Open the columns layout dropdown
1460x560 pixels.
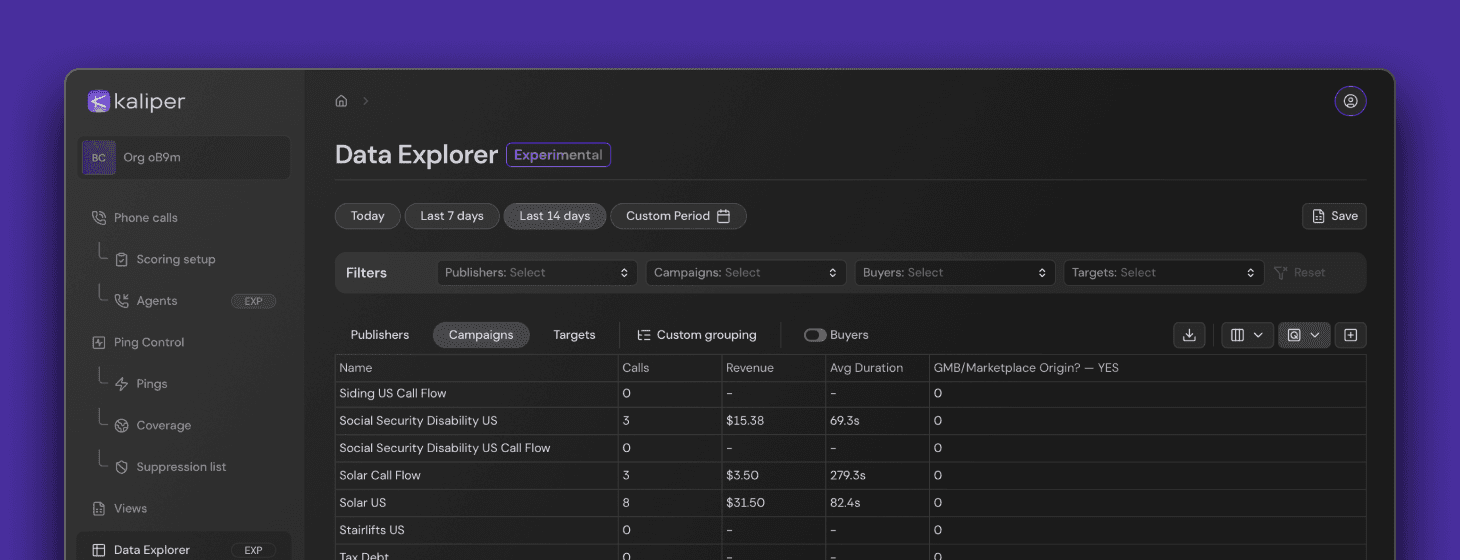point(1246,335)
